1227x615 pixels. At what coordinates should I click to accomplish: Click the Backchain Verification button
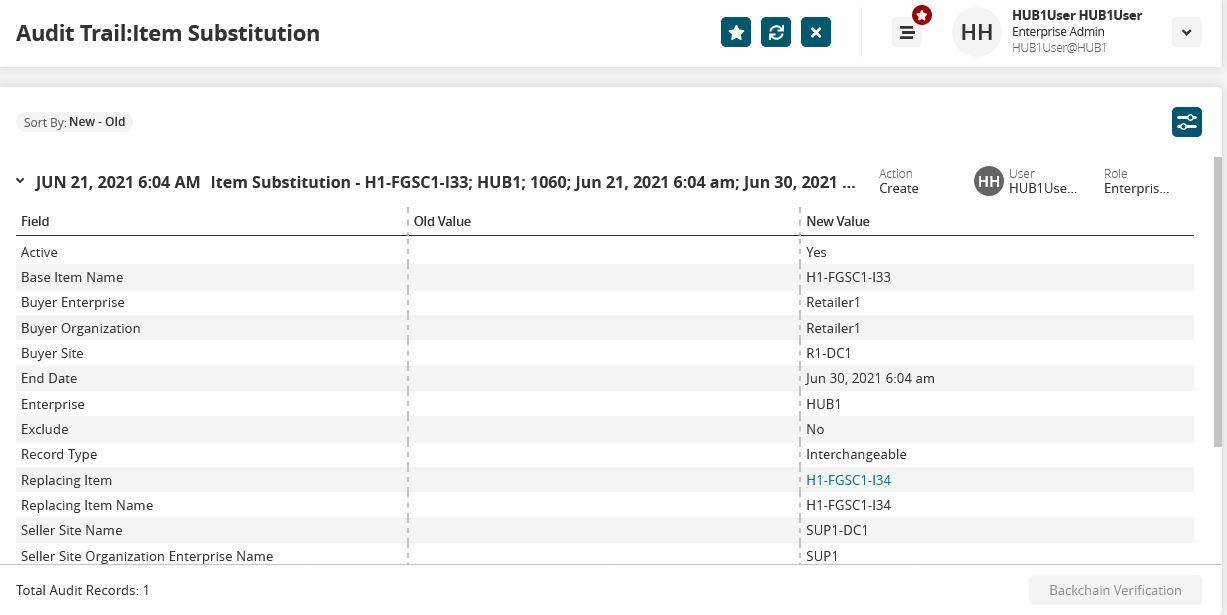pos(1115,590)
